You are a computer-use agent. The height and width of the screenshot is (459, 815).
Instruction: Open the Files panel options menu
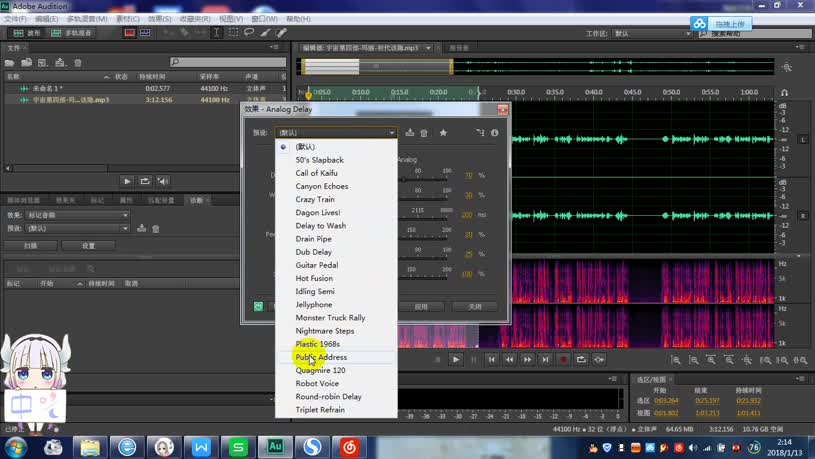[x=274, y=47]
